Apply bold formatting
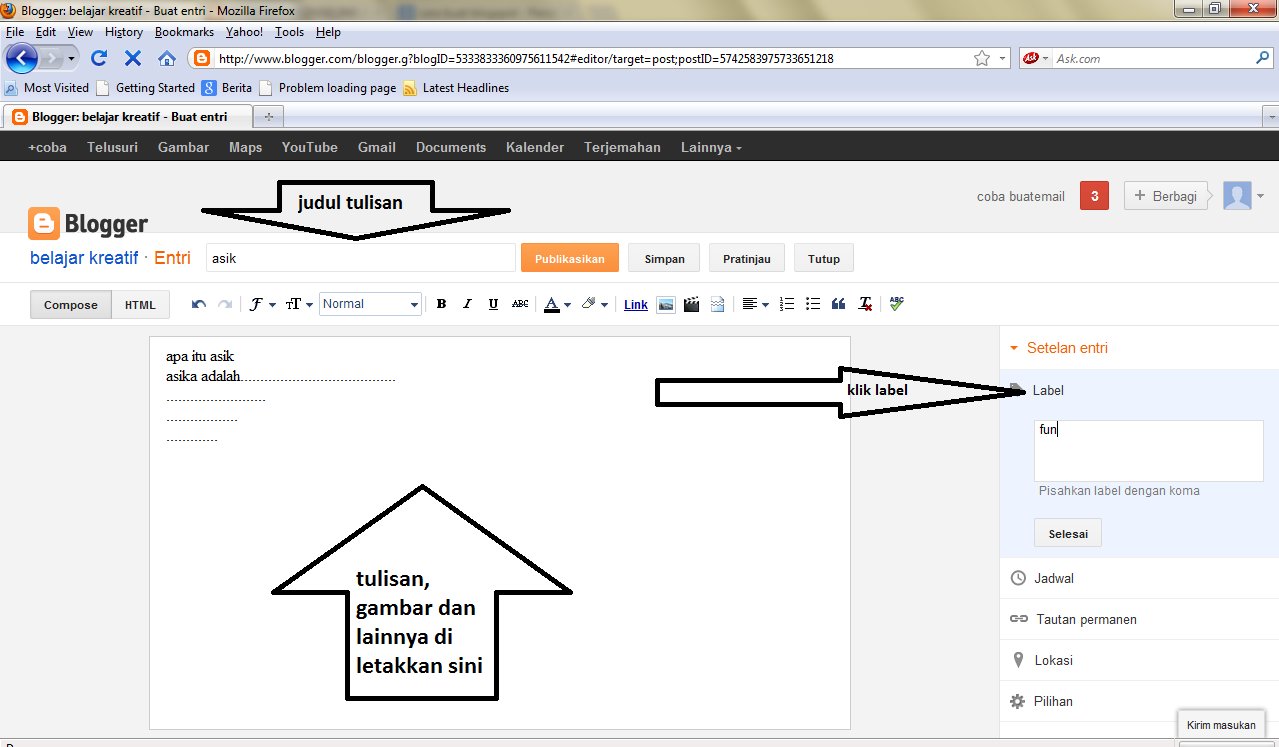Screen dimensions: 1279x747 (441, 304)
